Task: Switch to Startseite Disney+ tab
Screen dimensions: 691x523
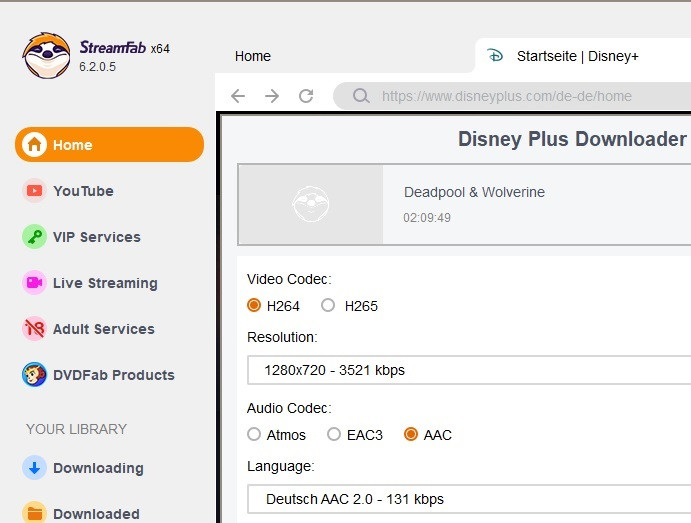Action: (x=576, y=56)
